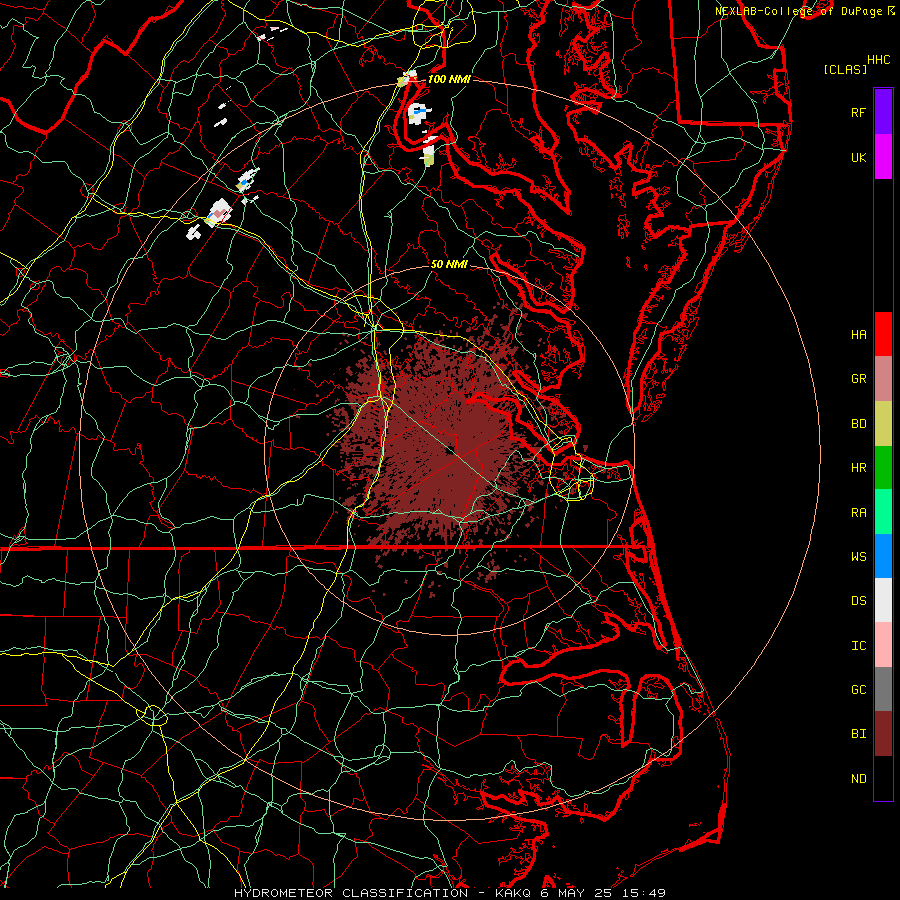Viewport: 900px width, 900px height.
Task: Select the GR pink legend swatch
Action: 883,379
